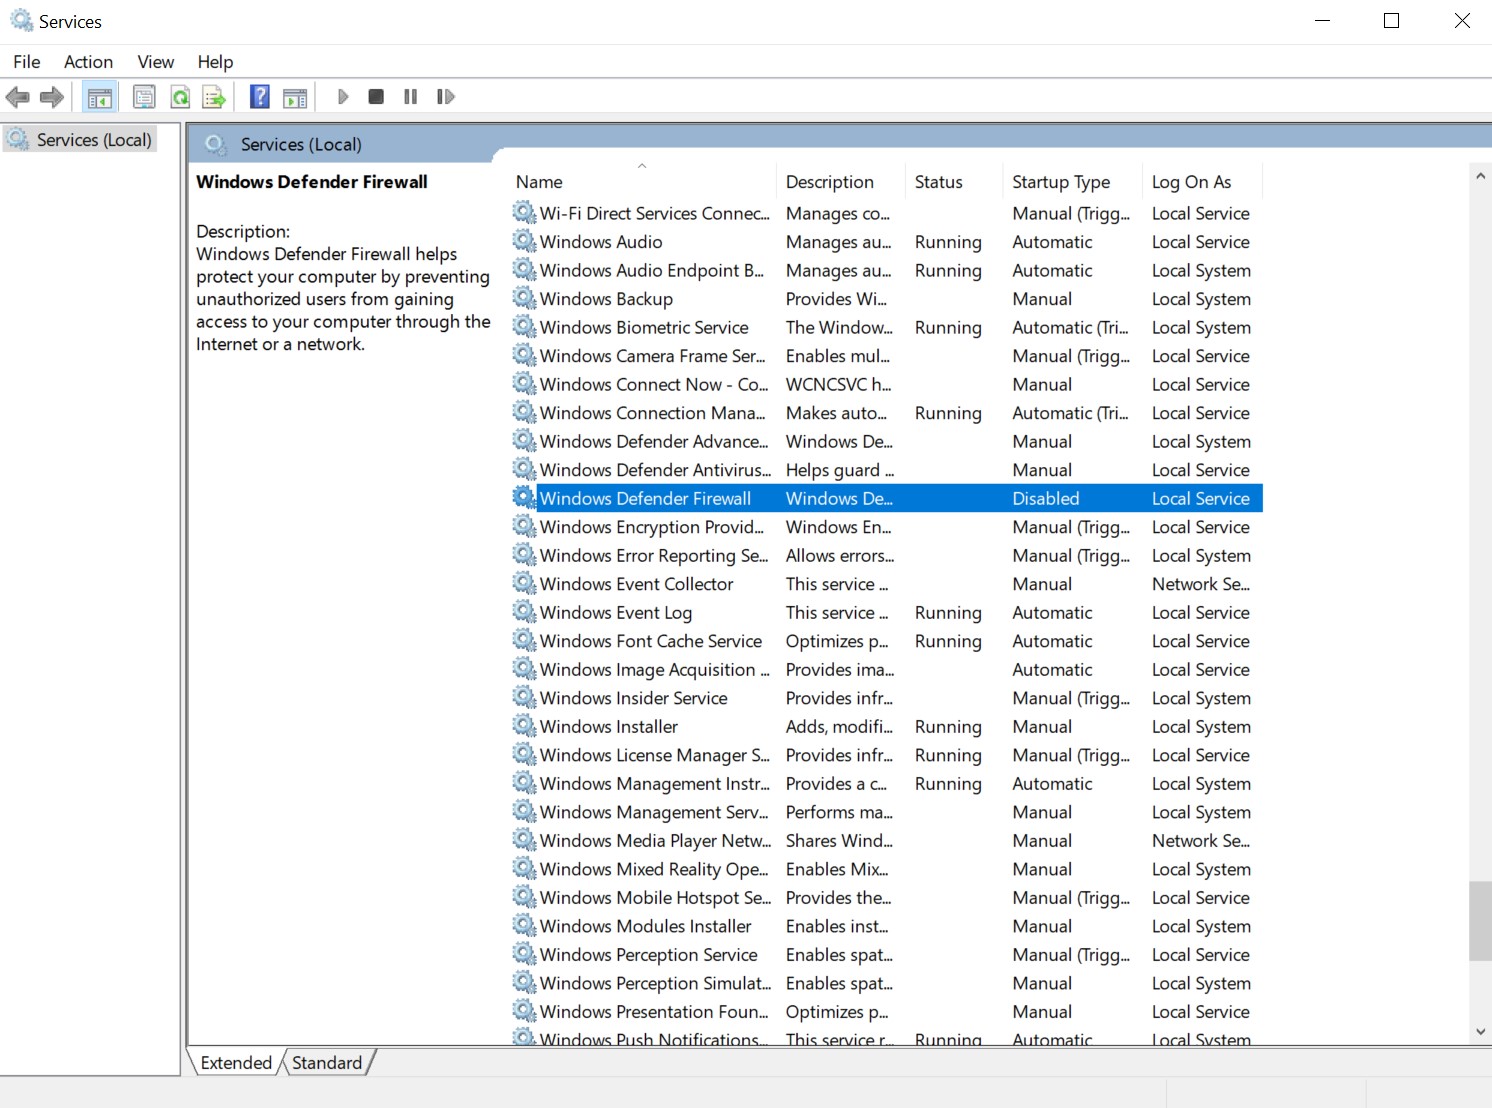This screenshot has height=1108, width=1492.
Task: Click the Export List toolbar icon
Action: point(214,97)
